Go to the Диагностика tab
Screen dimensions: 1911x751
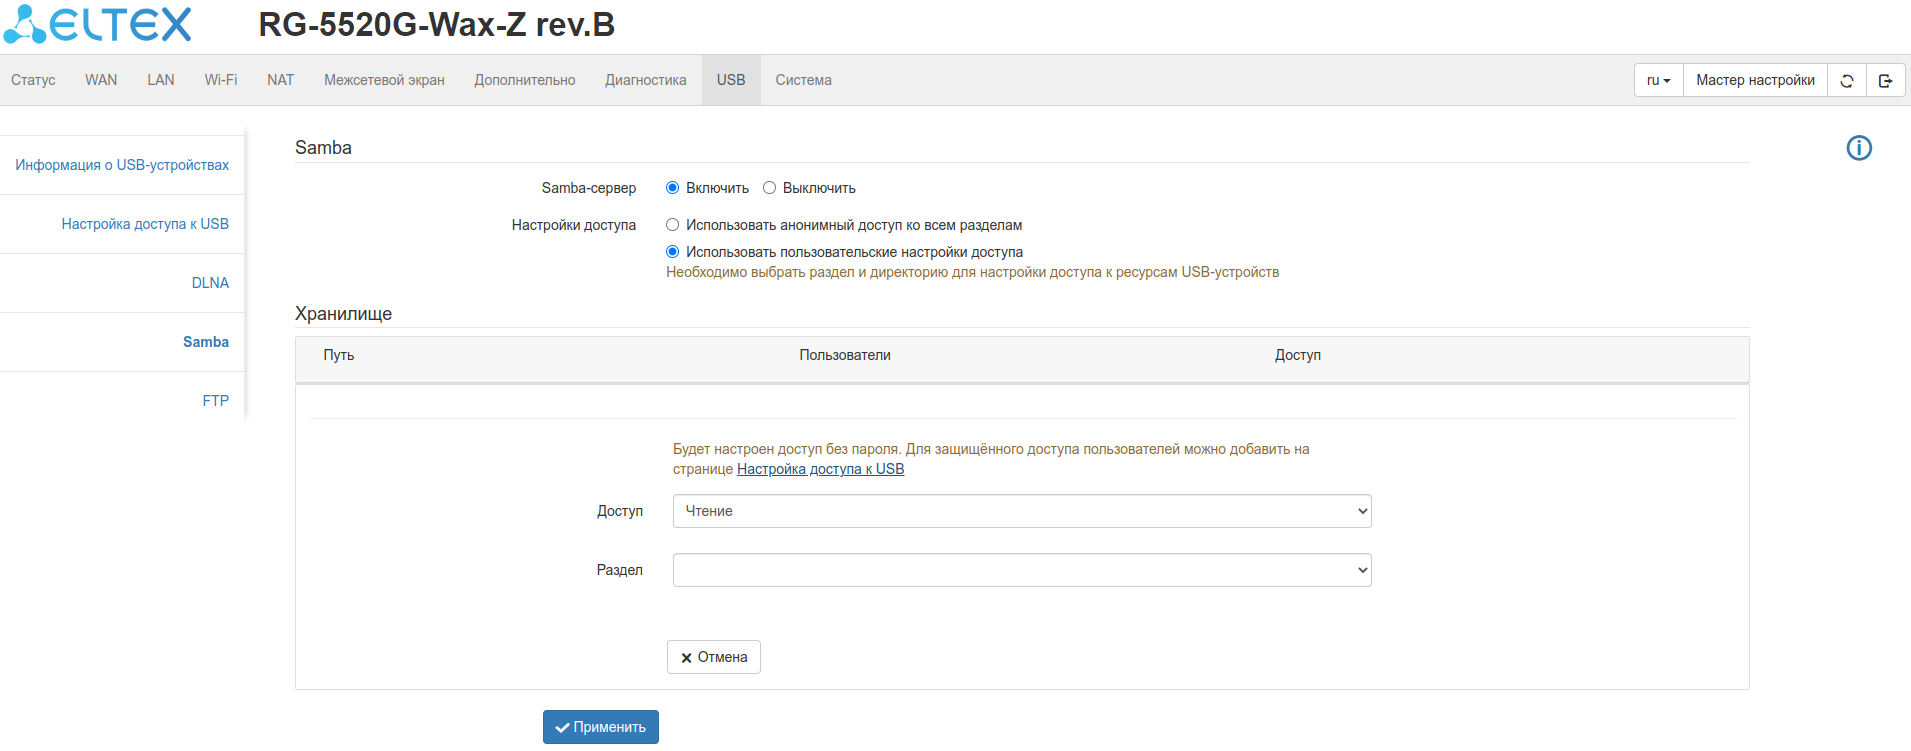(645, 80)
